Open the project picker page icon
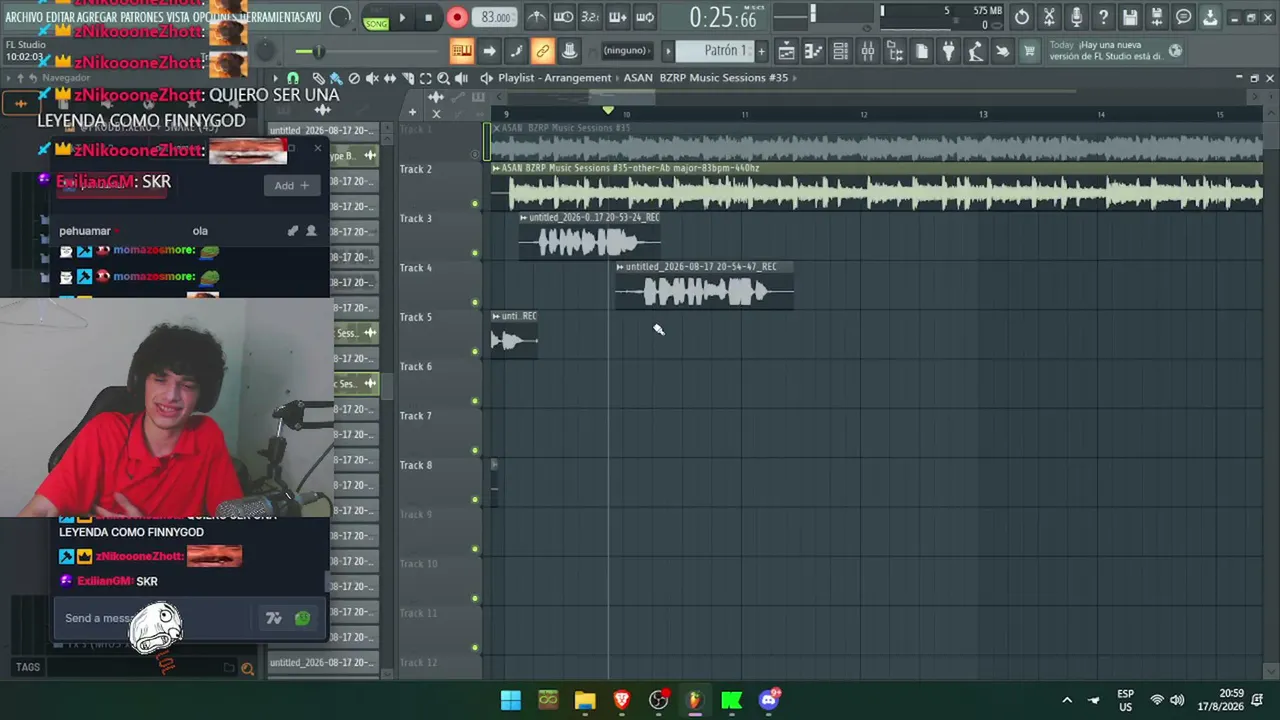This screenshot has width=1280, height=720. pos(922,51)
